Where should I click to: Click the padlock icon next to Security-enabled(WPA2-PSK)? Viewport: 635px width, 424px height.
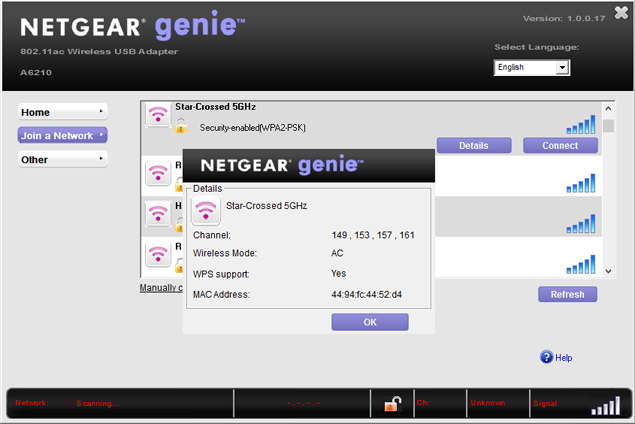(x=181, y=126)
